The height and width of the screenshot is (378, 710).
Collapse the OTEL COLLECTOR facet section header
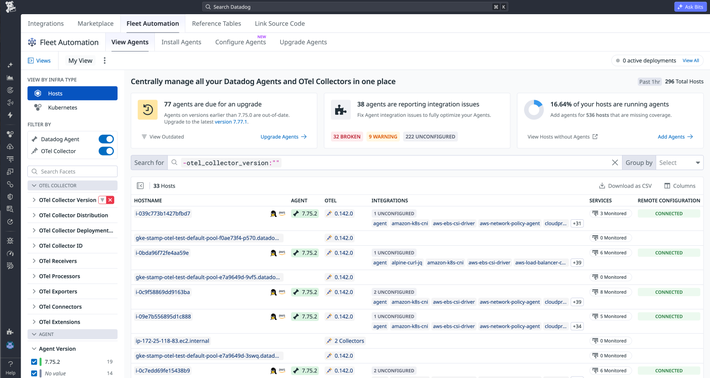(72, 186)
